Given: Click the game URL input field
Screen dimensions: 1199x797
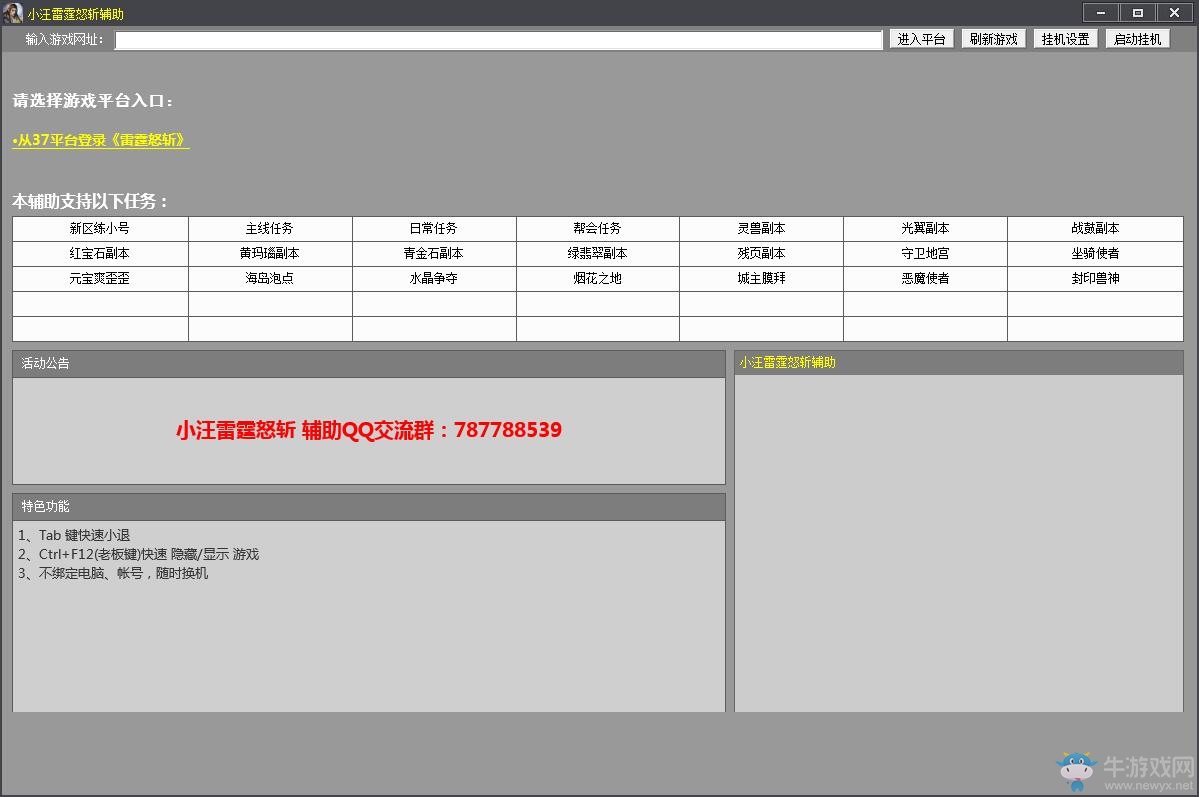Looking at the screenshot, I should pyautogui.click(x=499, y=40).
